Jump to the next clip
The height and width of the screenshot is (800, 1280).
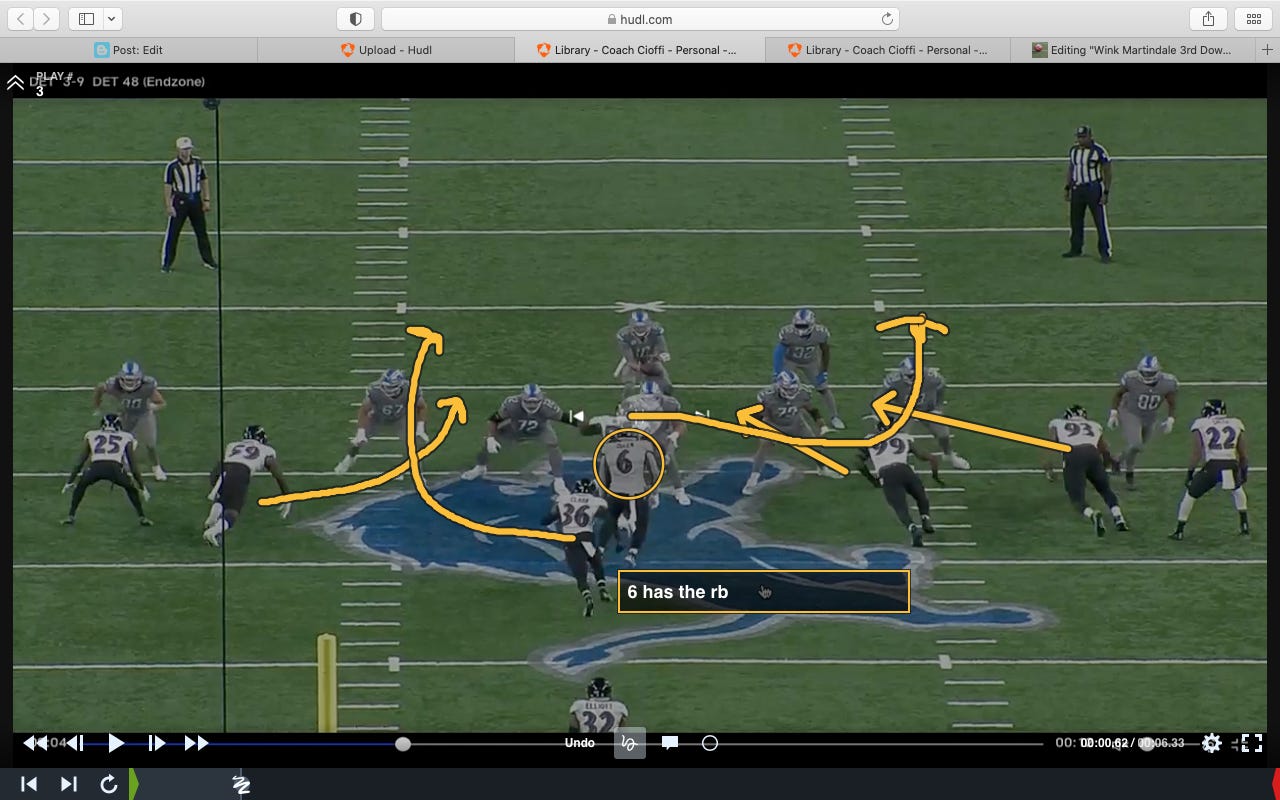pyautogui.click(x=69, y=784)
